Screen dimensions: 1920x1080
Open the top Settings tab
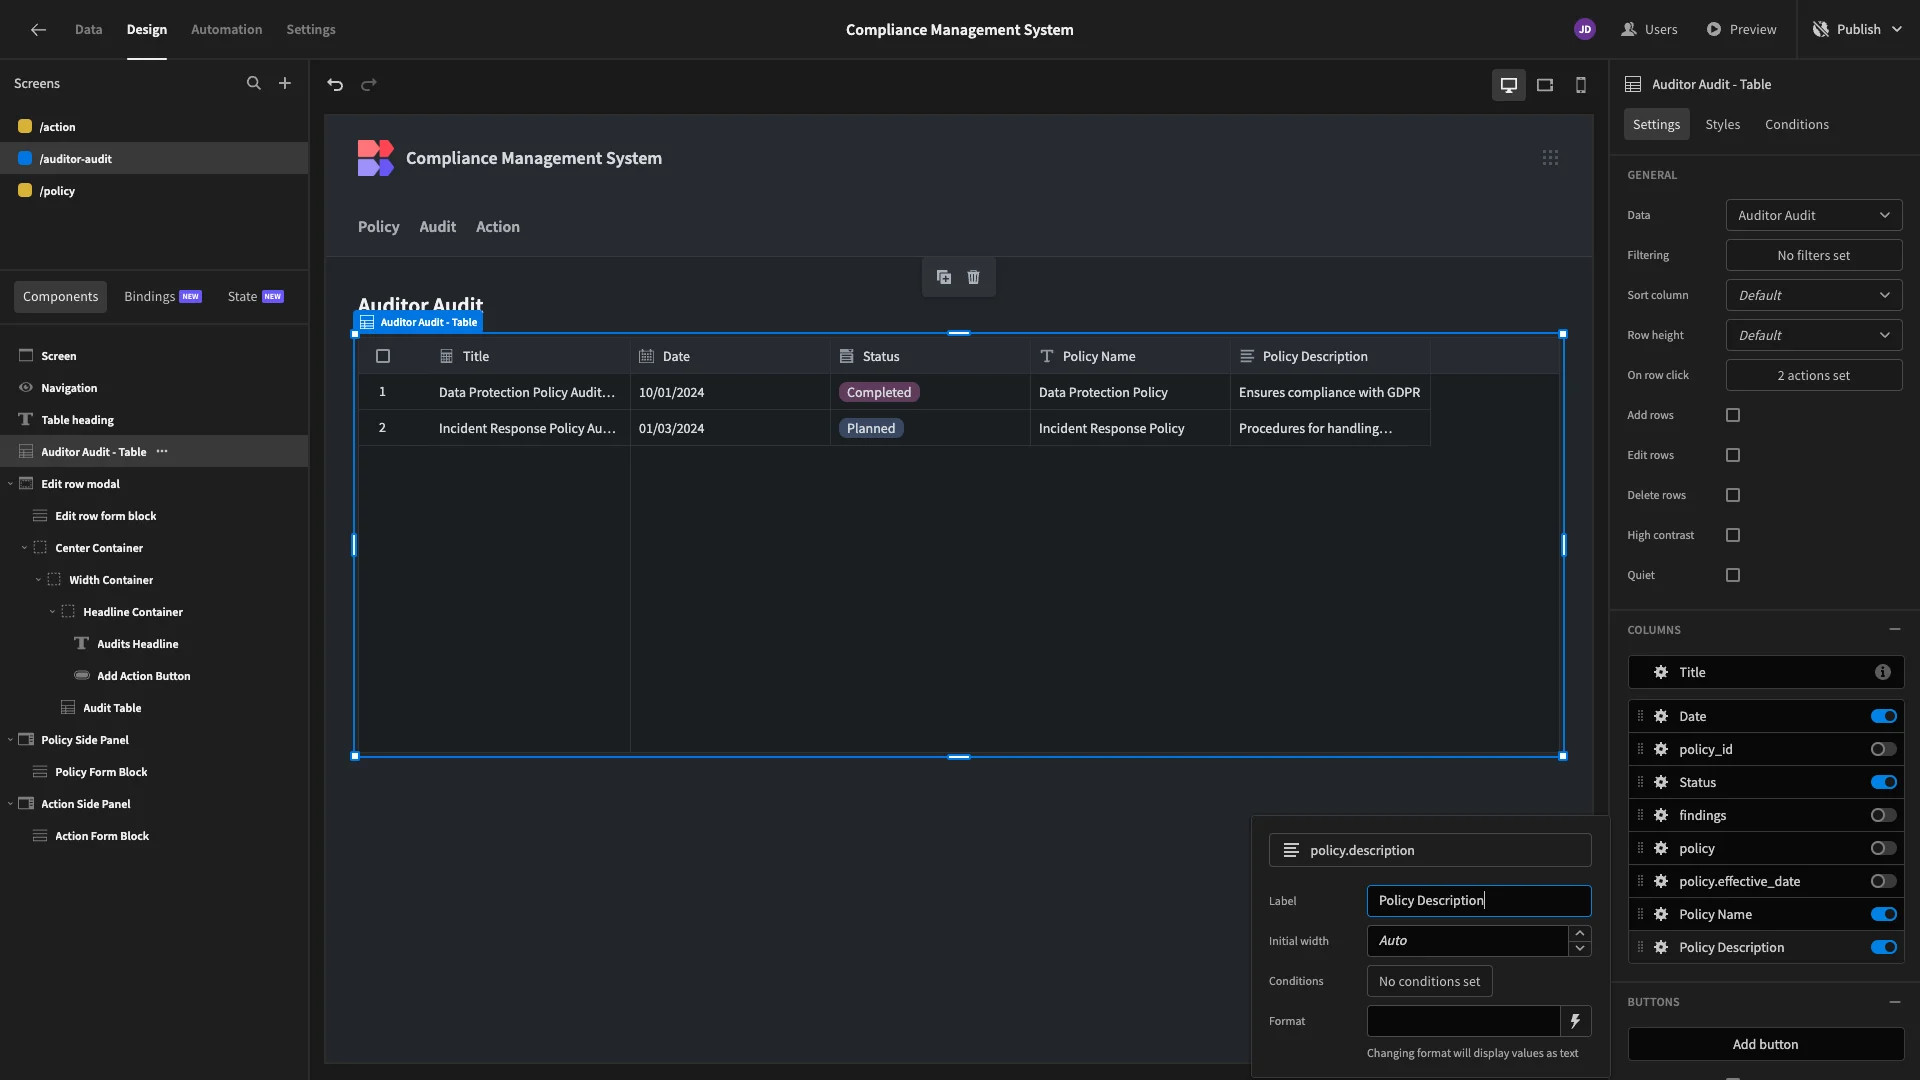(x=311, y=30)
